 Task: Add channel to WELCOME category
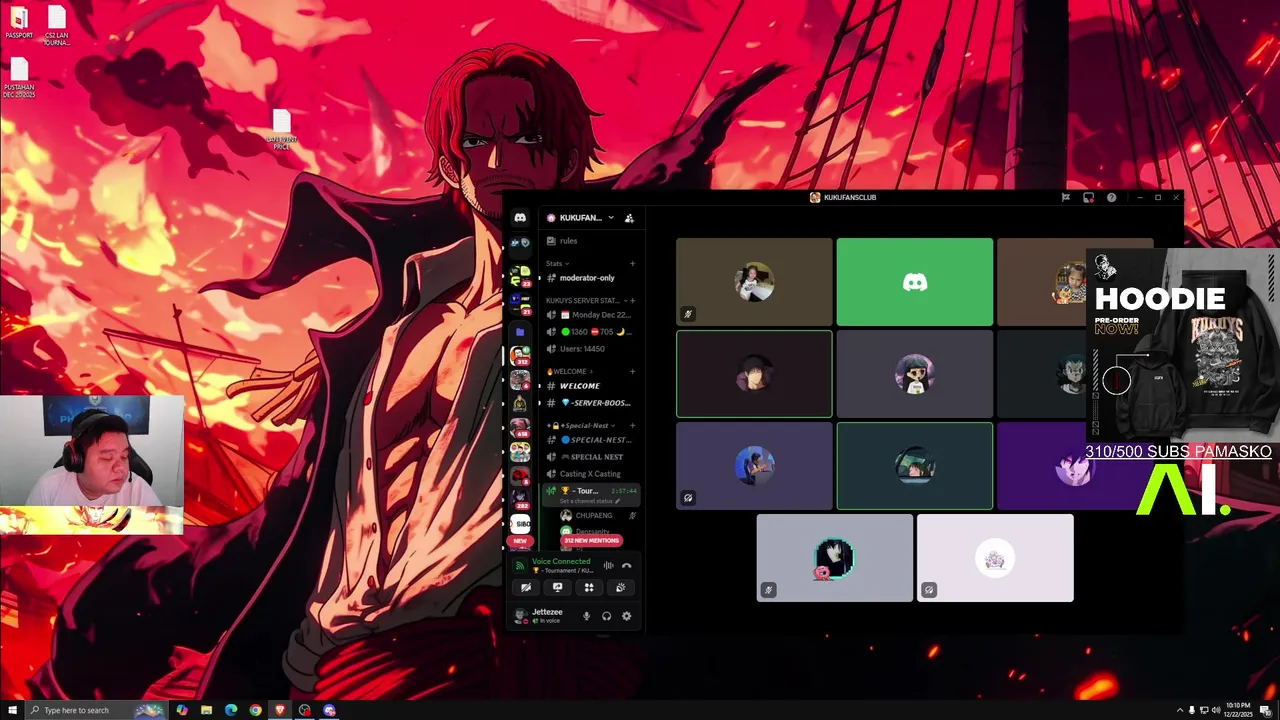tap(632, 372)
